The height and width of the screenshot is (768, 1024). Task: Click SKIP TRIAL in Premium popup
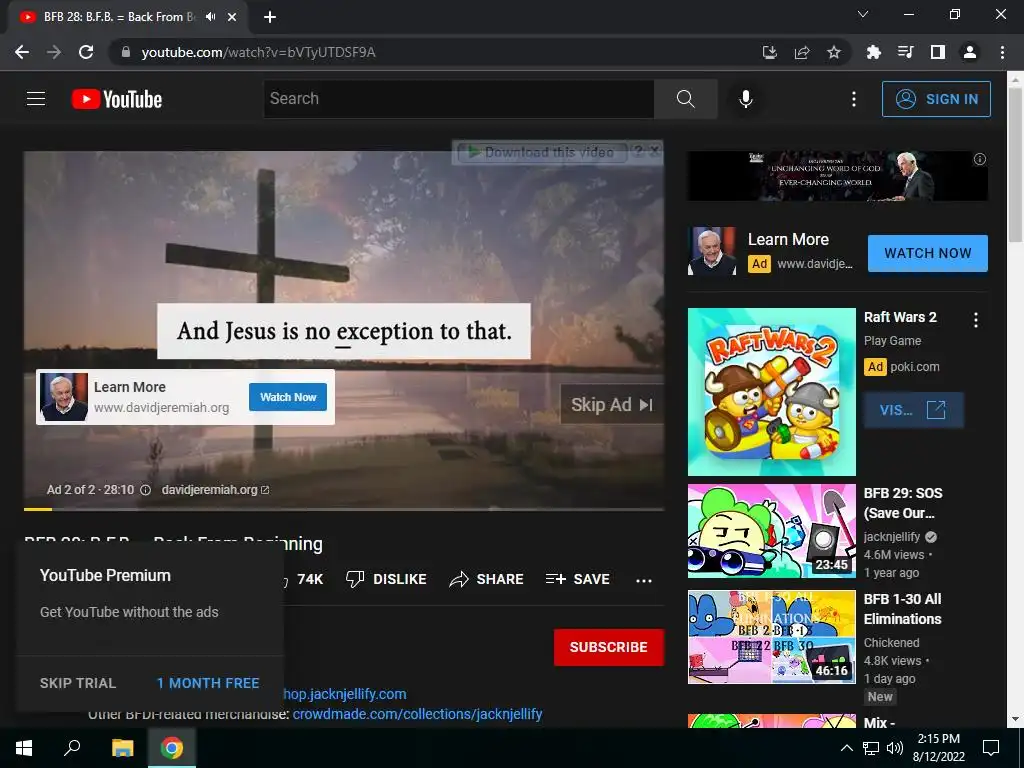pyautogui.click(x=78, y=683)
